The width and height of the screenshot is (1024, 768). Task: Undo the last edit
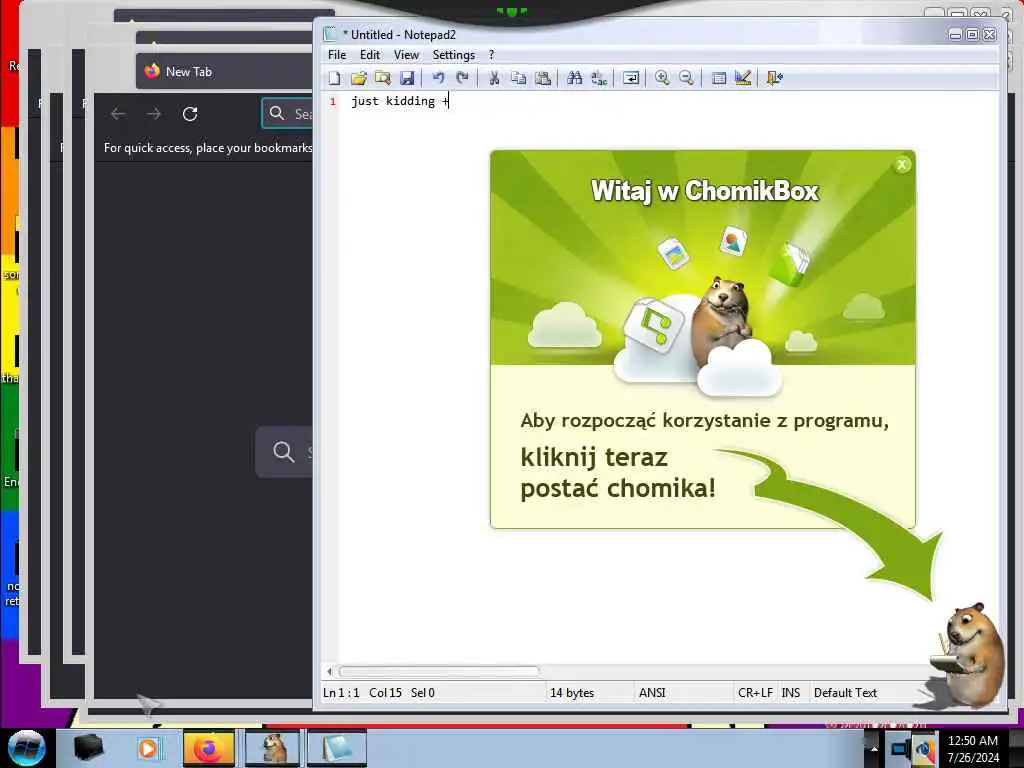[438, 78]
